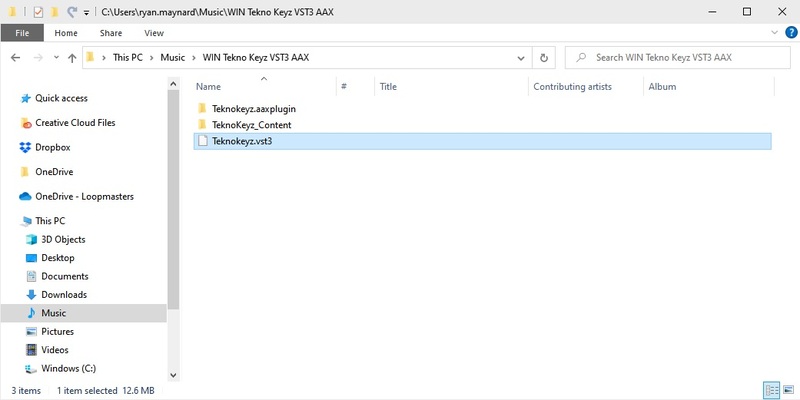Click the Search WIN Tekno Keyz field
The image size is (800, 400).
[x=678, y=58]
